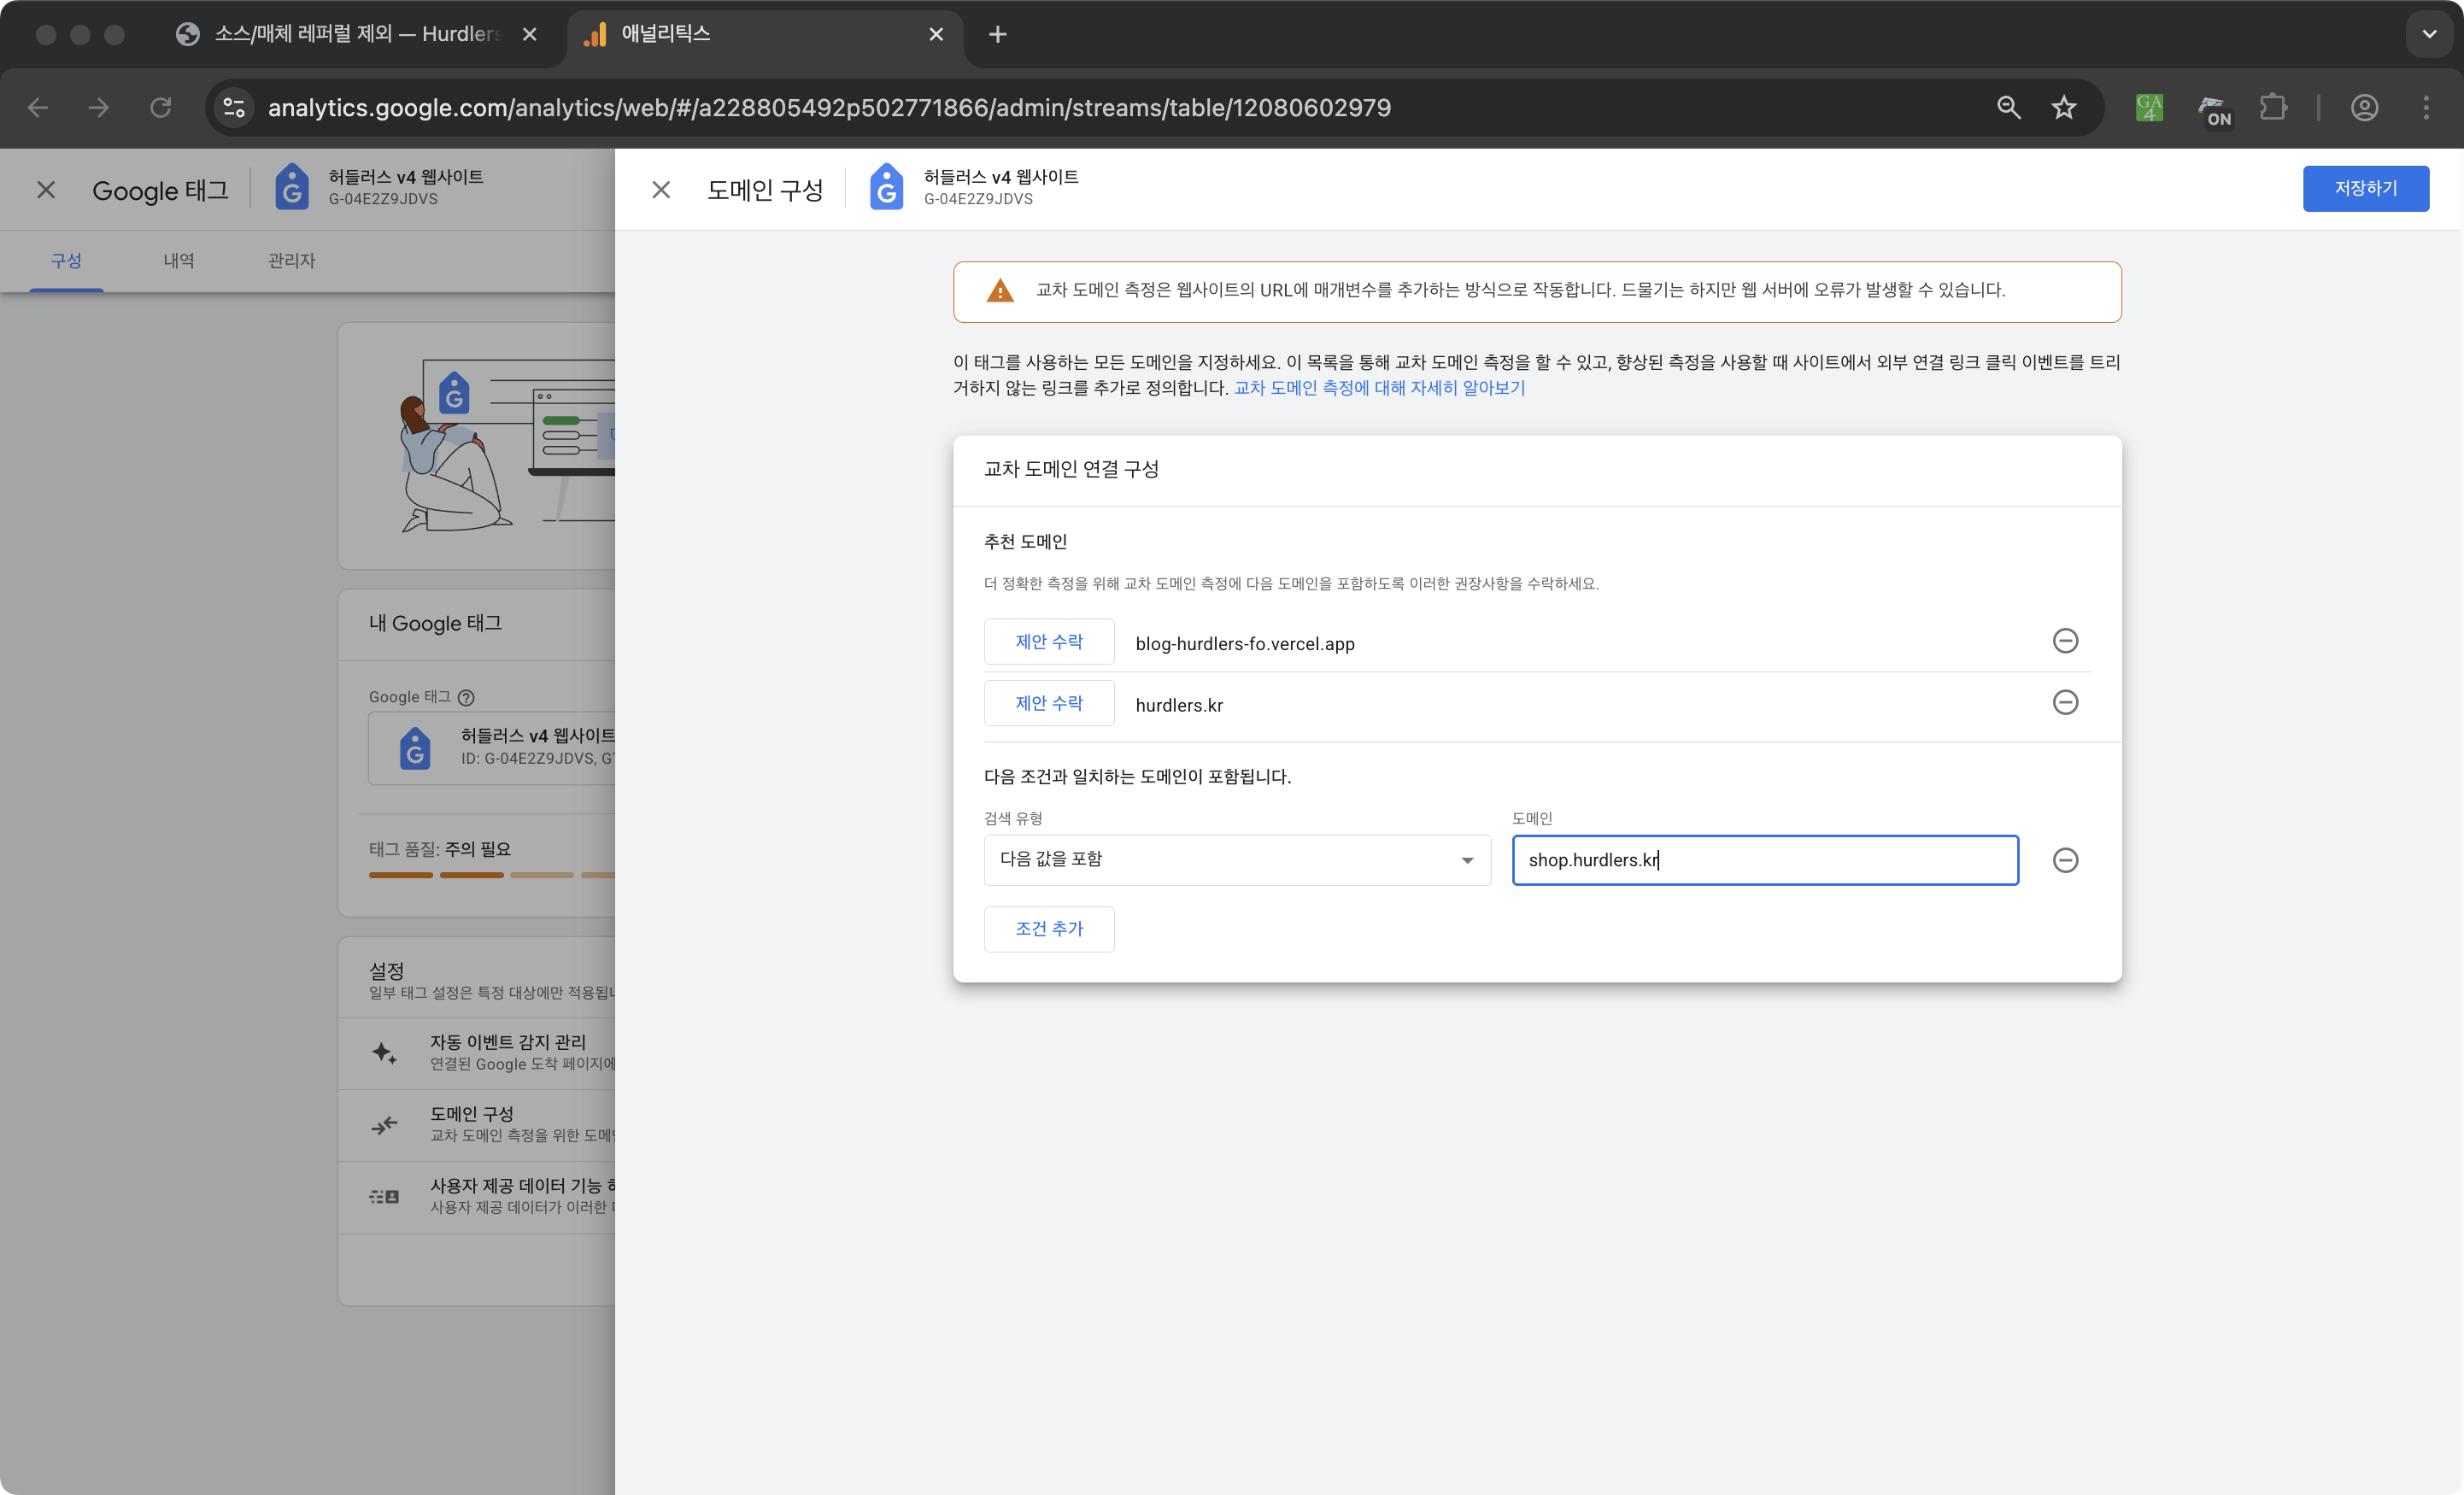The height and width of the screenshot is (1495, 2464).
Task: Expand the tab search dropdown
Action: click(2429, 35)
